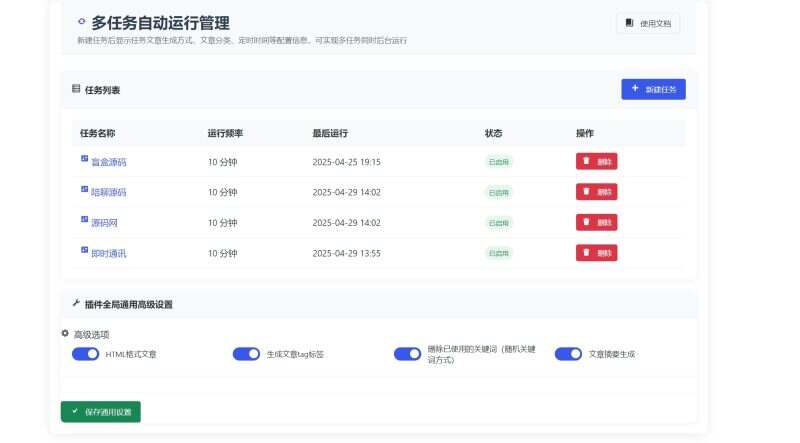800x443 pixels.
Task: Open the 即时通讯 task link
Action: point(109,254)
